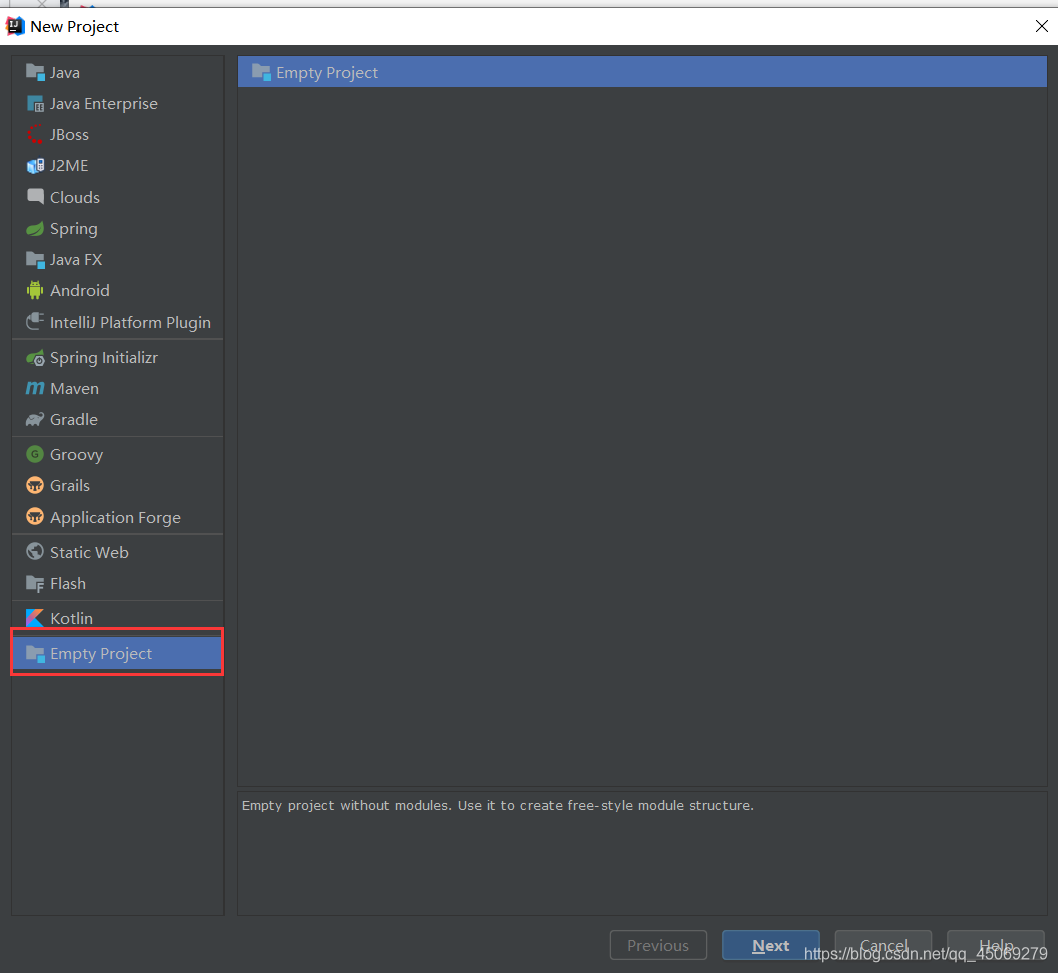Close the New Project dialog
This screenshot has width=1058, height=973.
tap(1041, 26)
